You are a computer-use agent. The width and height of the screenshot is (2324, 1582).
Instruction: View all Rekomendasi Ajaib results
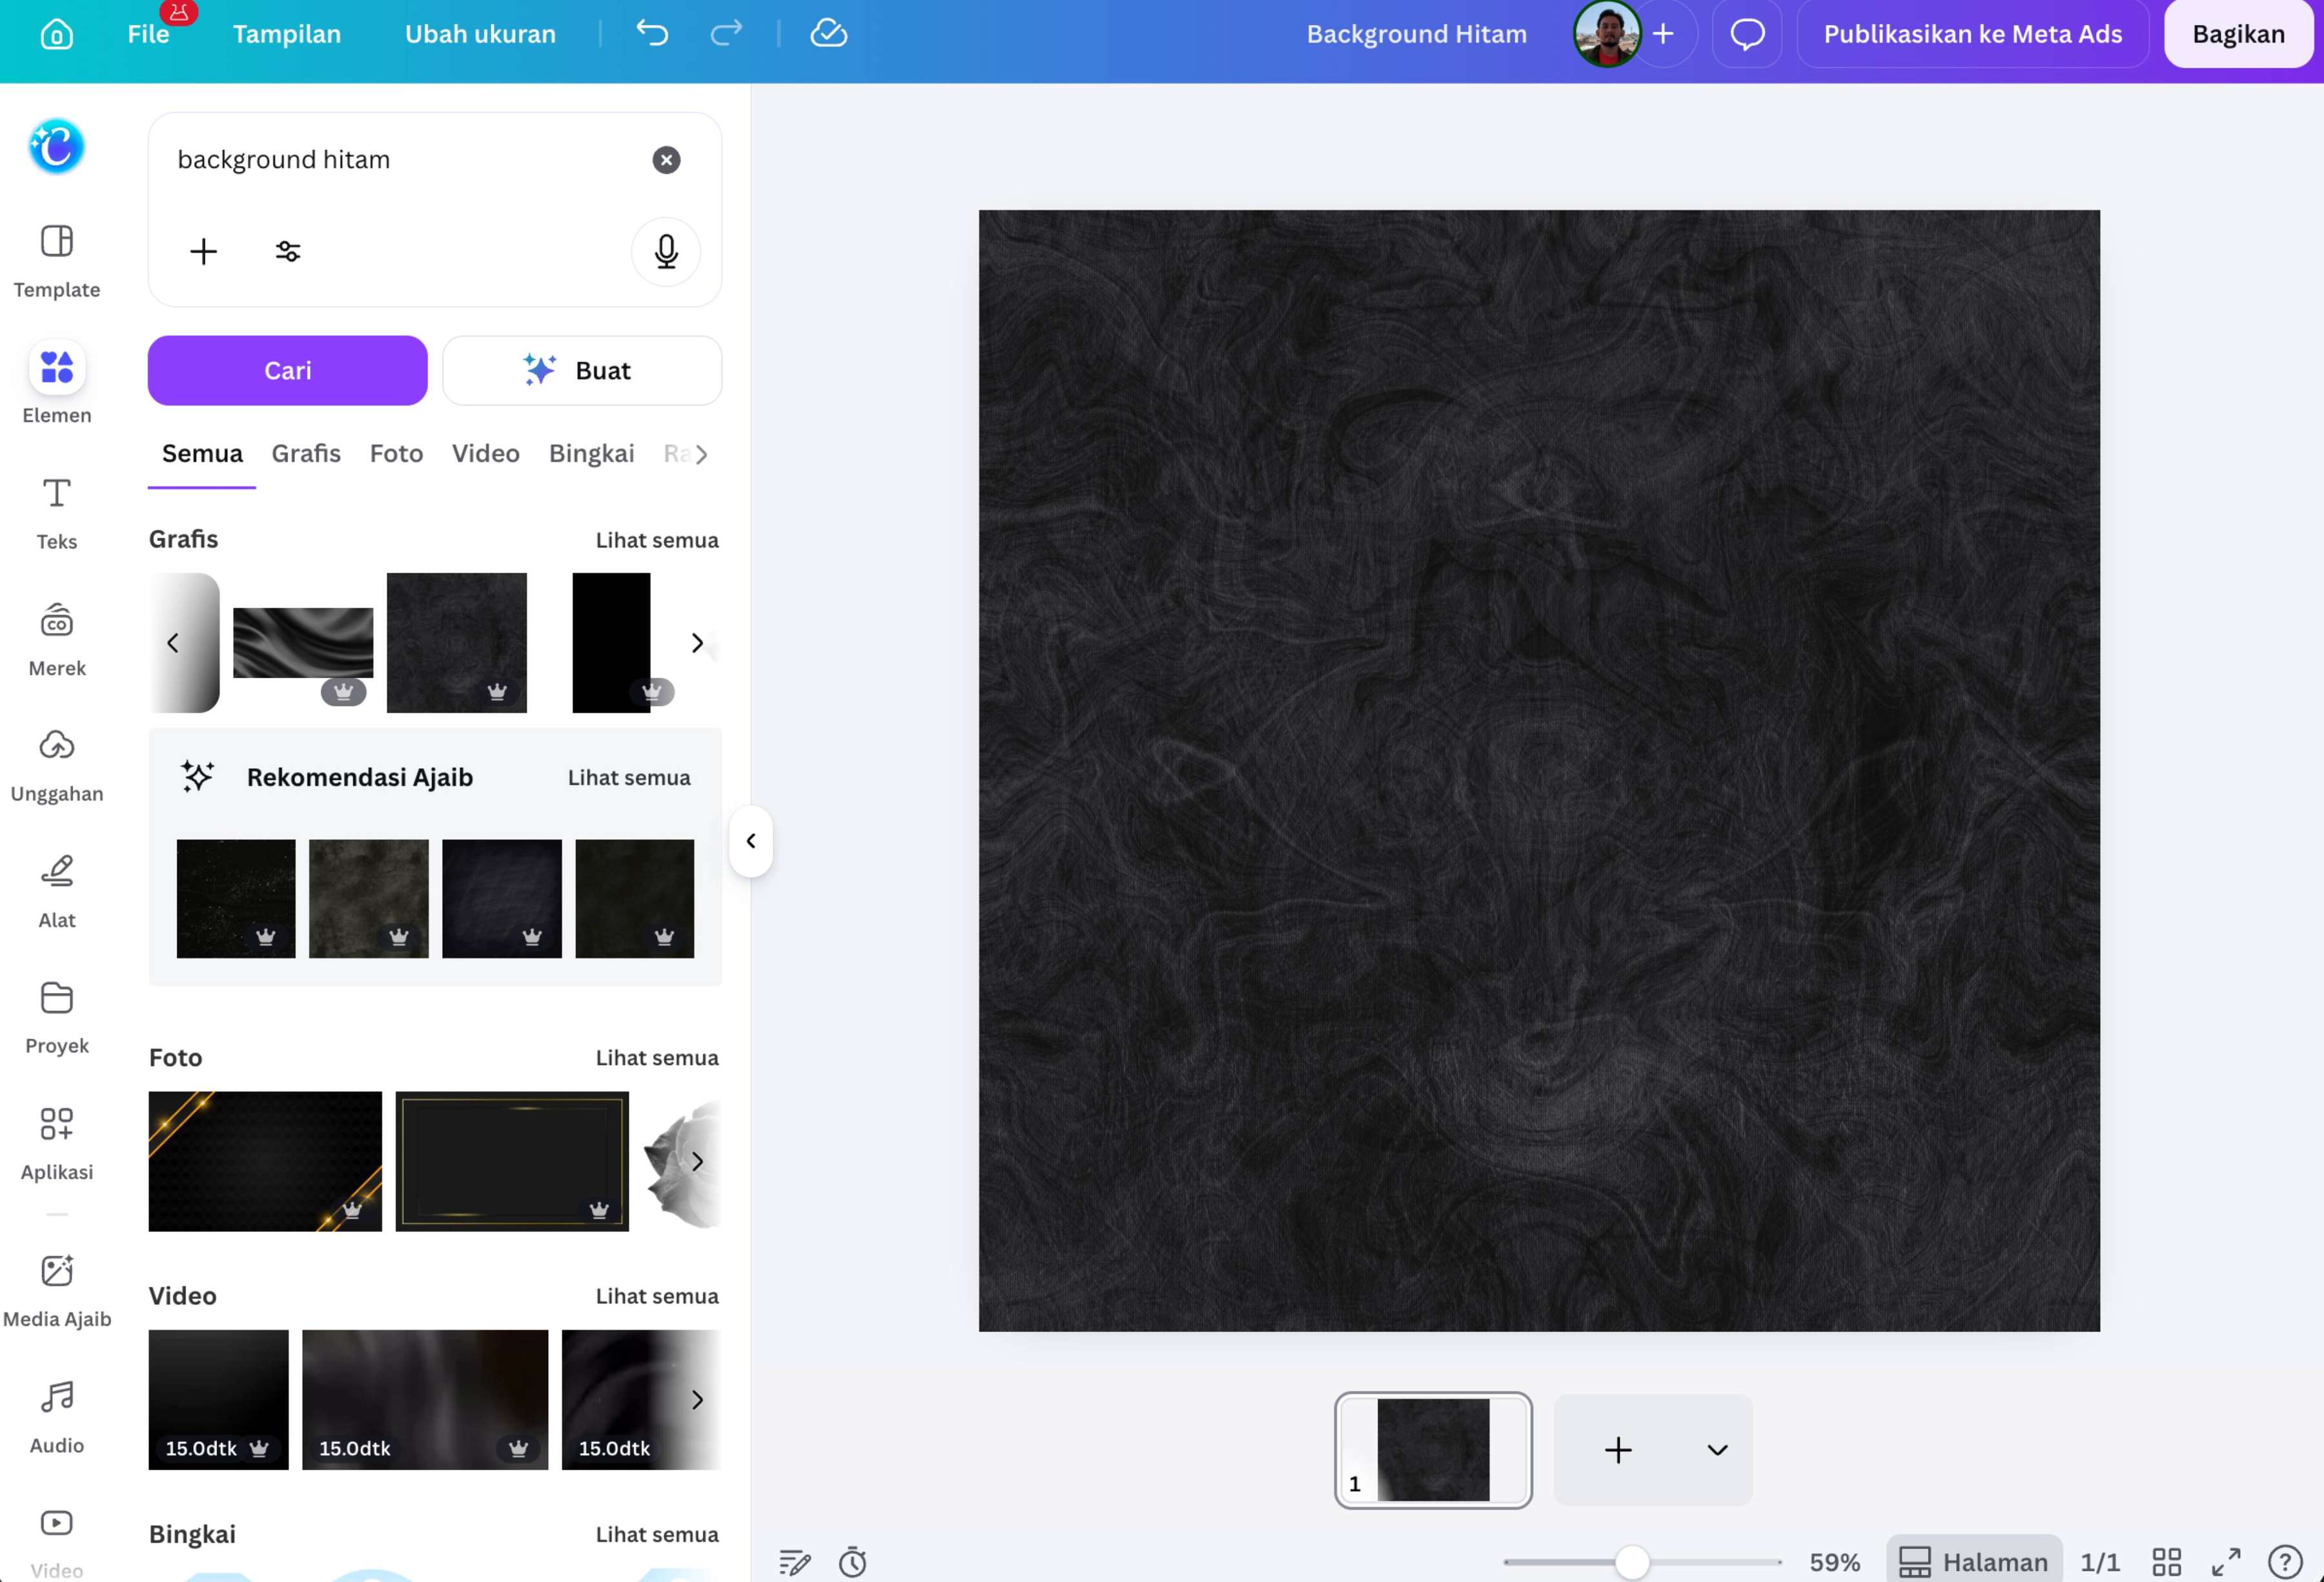[629, 778]
